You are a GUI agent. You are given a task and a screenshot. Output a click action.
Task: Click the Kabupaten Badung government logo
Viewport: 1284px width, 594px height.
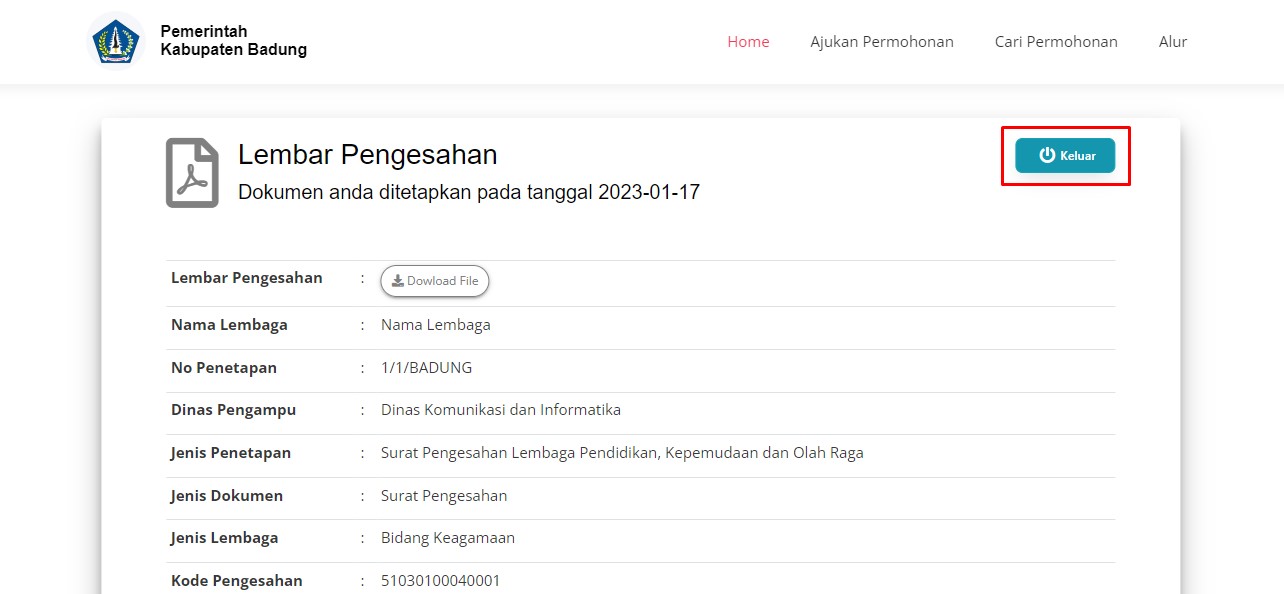117,41
